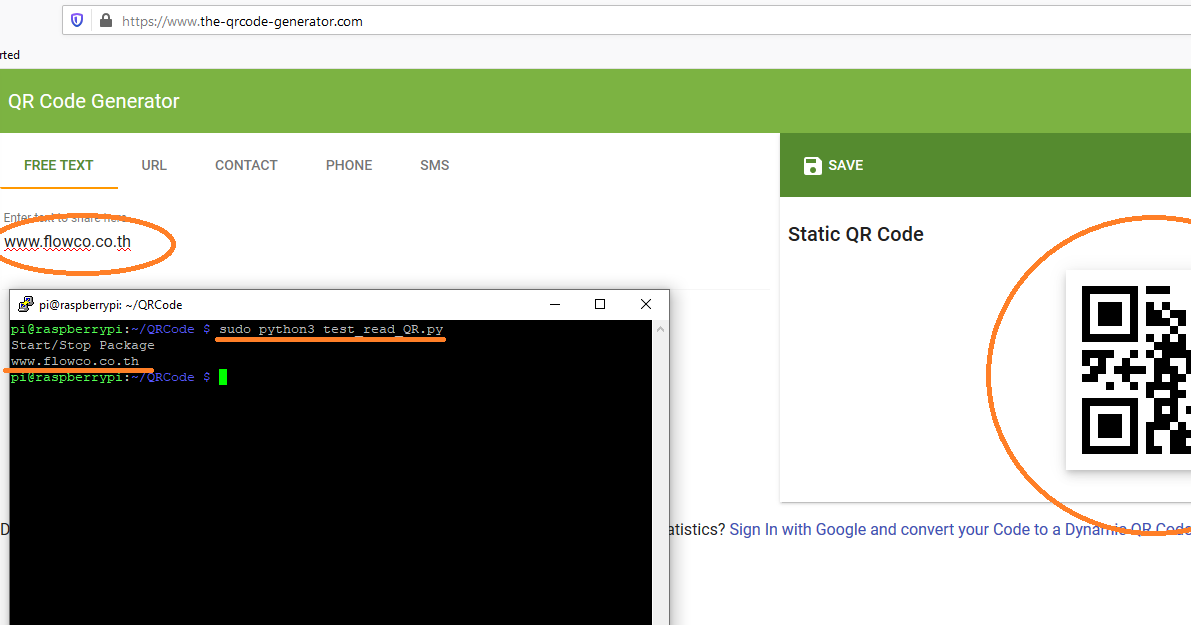Open the CONTACT tab

[x=246, y=165]
